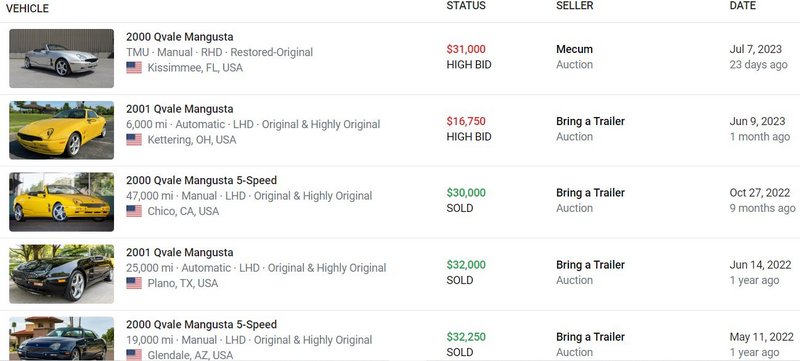Click the US flag icon beside Glendale, AZ
This screenshot has width=800, height=361.
pyautogui.click(x=134, y=355)
